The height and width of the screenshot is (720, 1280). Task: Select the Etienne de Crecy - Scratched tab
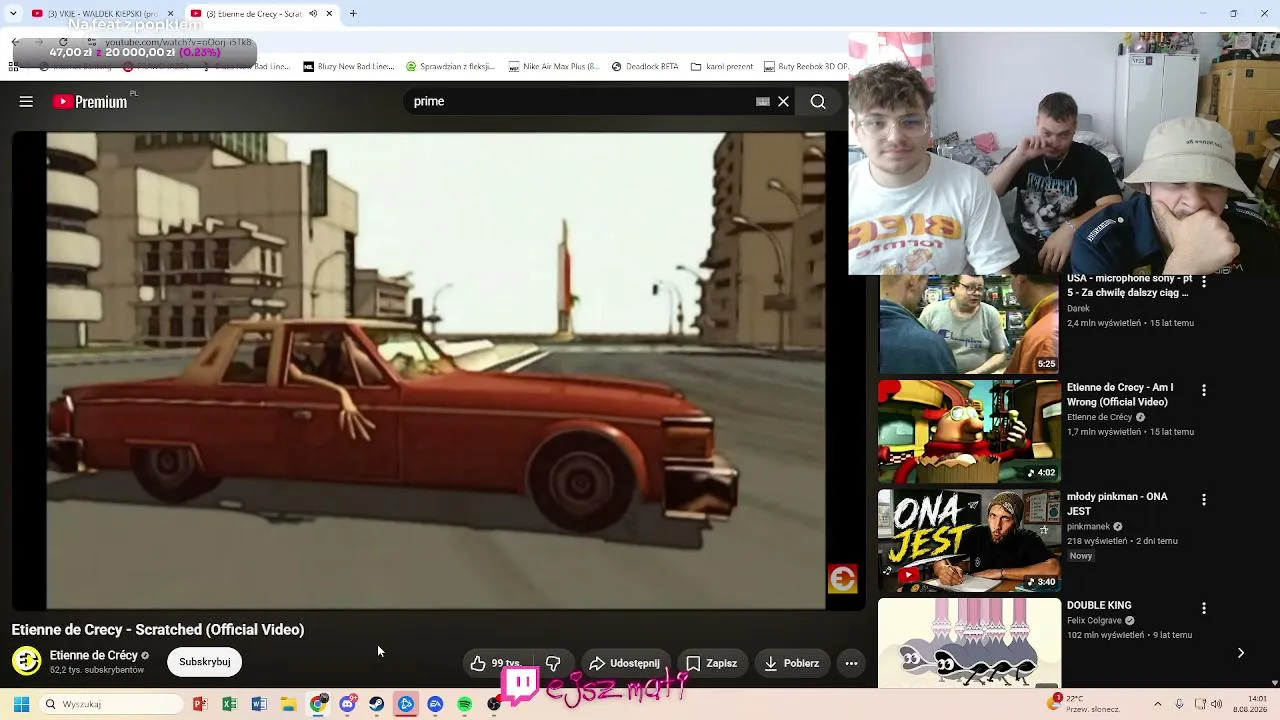263,14
